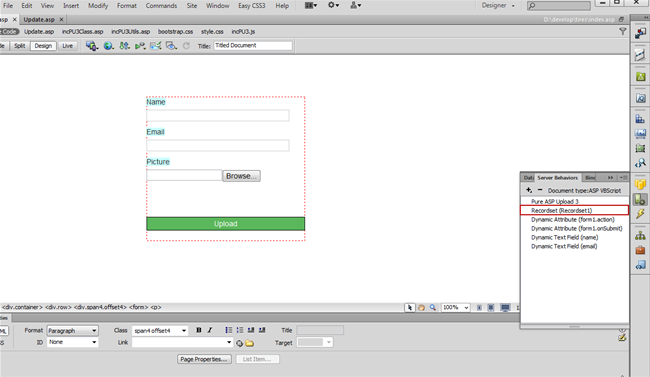Switch to Split view
This screenshot has height=377, width=650.
(19, 46)
